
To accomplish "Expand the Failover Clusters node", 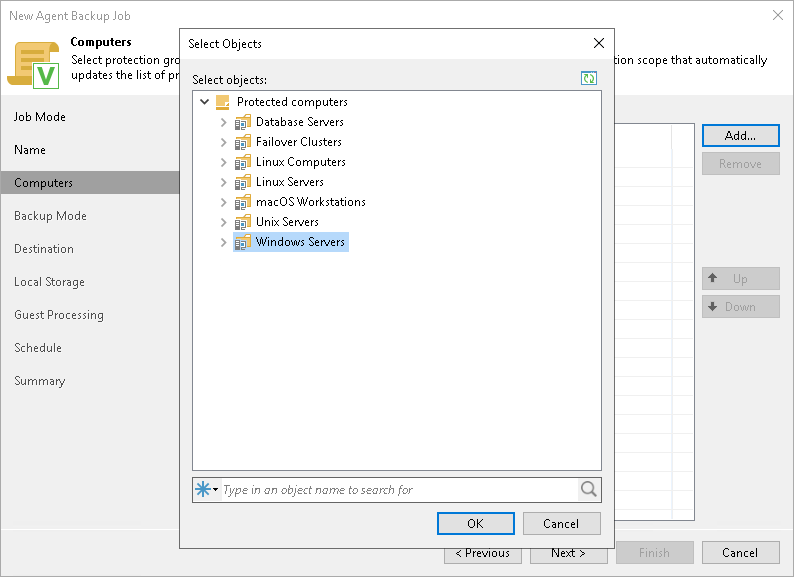I will click(223, 142).
